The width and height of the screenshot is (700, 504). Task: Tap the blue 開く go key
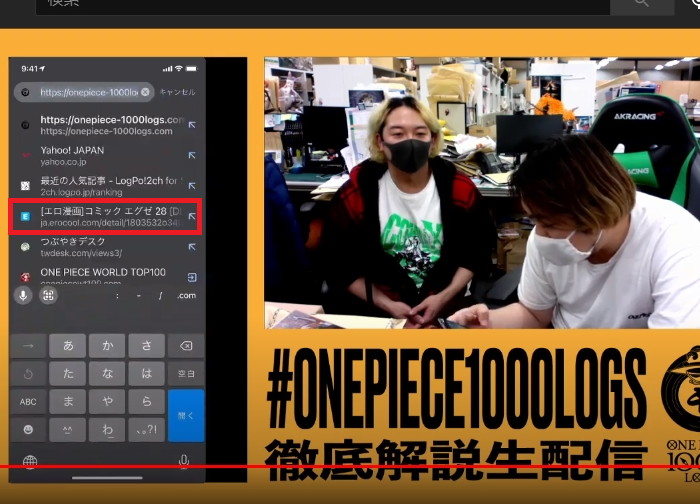click(x=186, y=416)
